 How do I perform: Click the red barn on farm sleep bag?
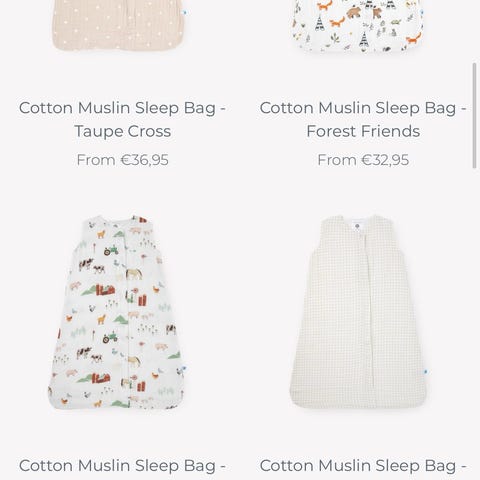click(105, 290)
